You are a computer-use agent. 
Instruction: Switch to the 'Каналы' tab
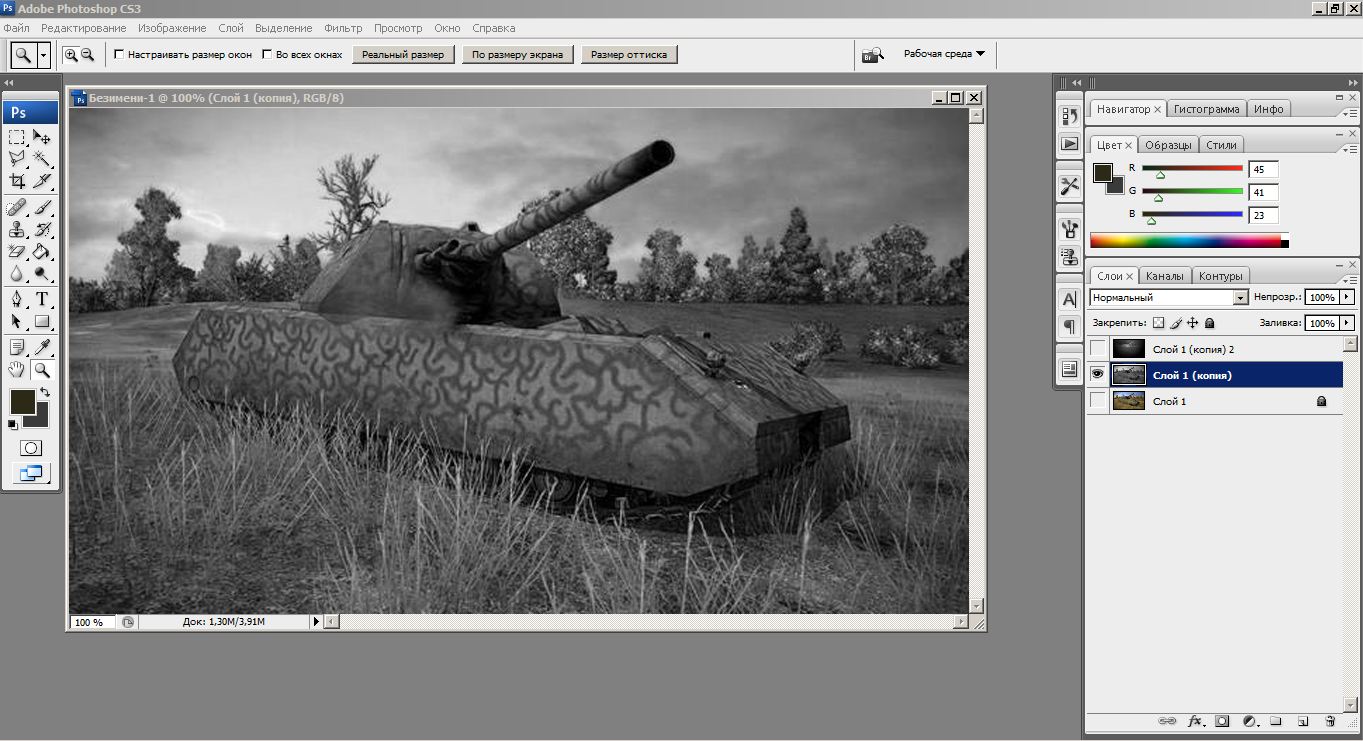tap(1164, 276)
